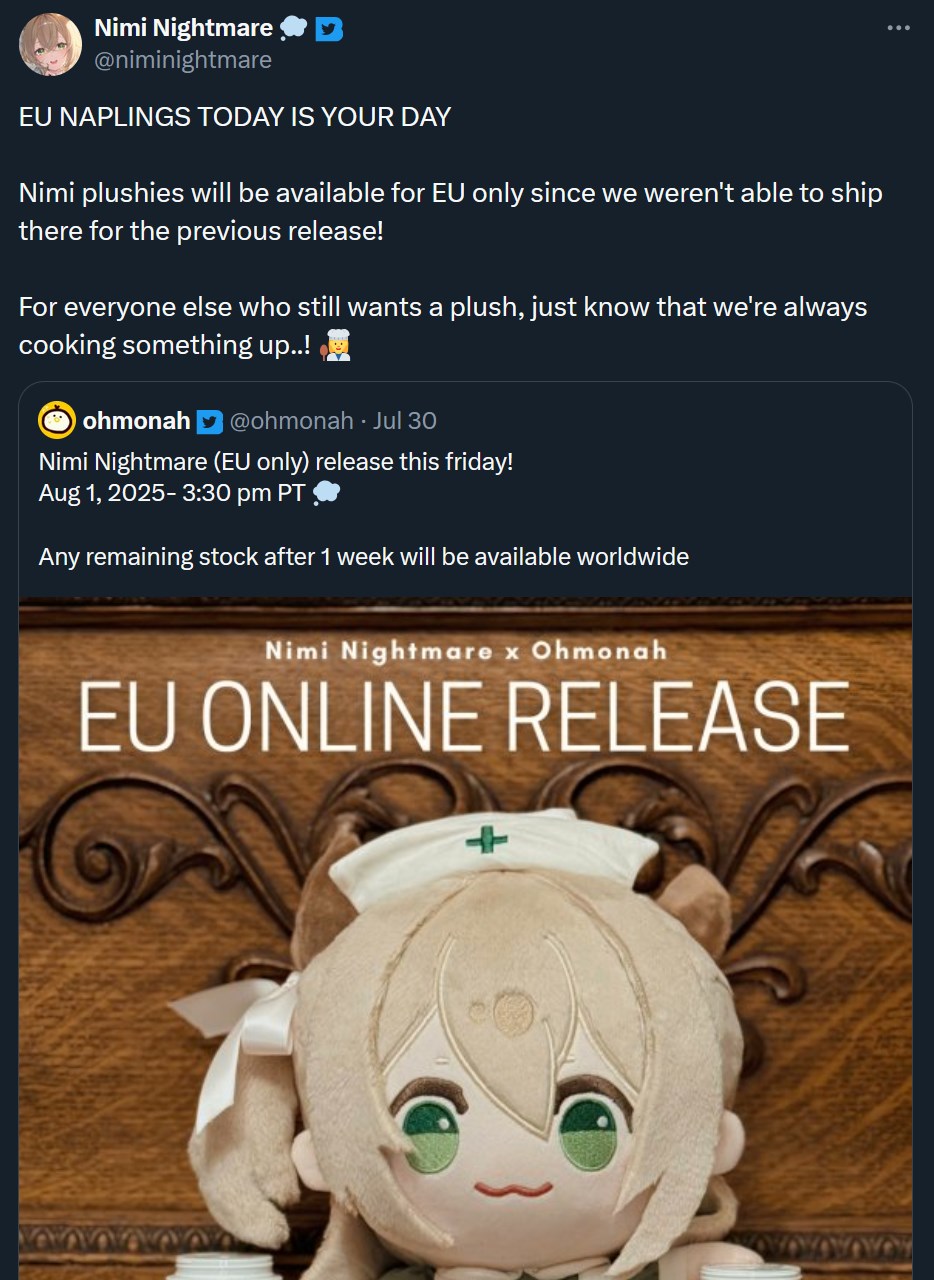Image resolution: width=934 pixels, height=1280 pixels.
Task: Open the @niminightmare handle link
Action: (x=183, y=60)
